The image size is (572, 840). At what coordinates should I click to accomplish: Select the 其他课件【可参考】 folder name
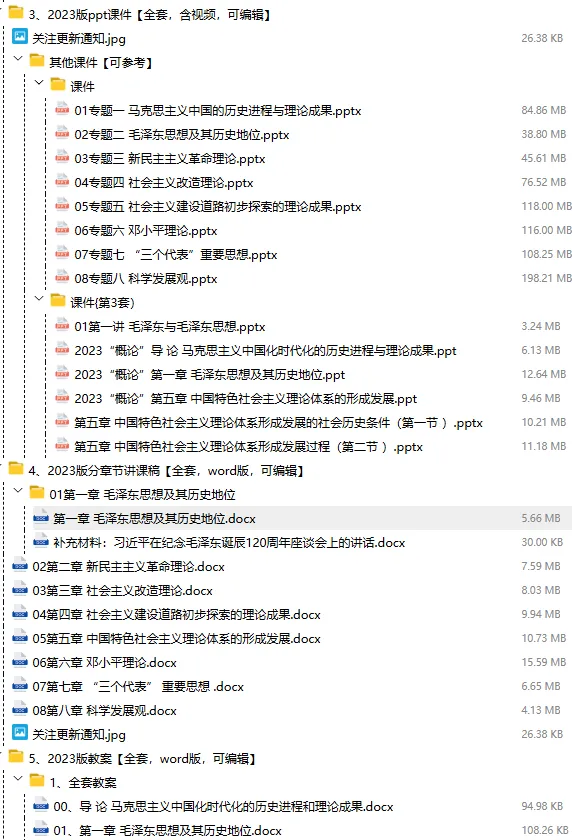(102, 63)
